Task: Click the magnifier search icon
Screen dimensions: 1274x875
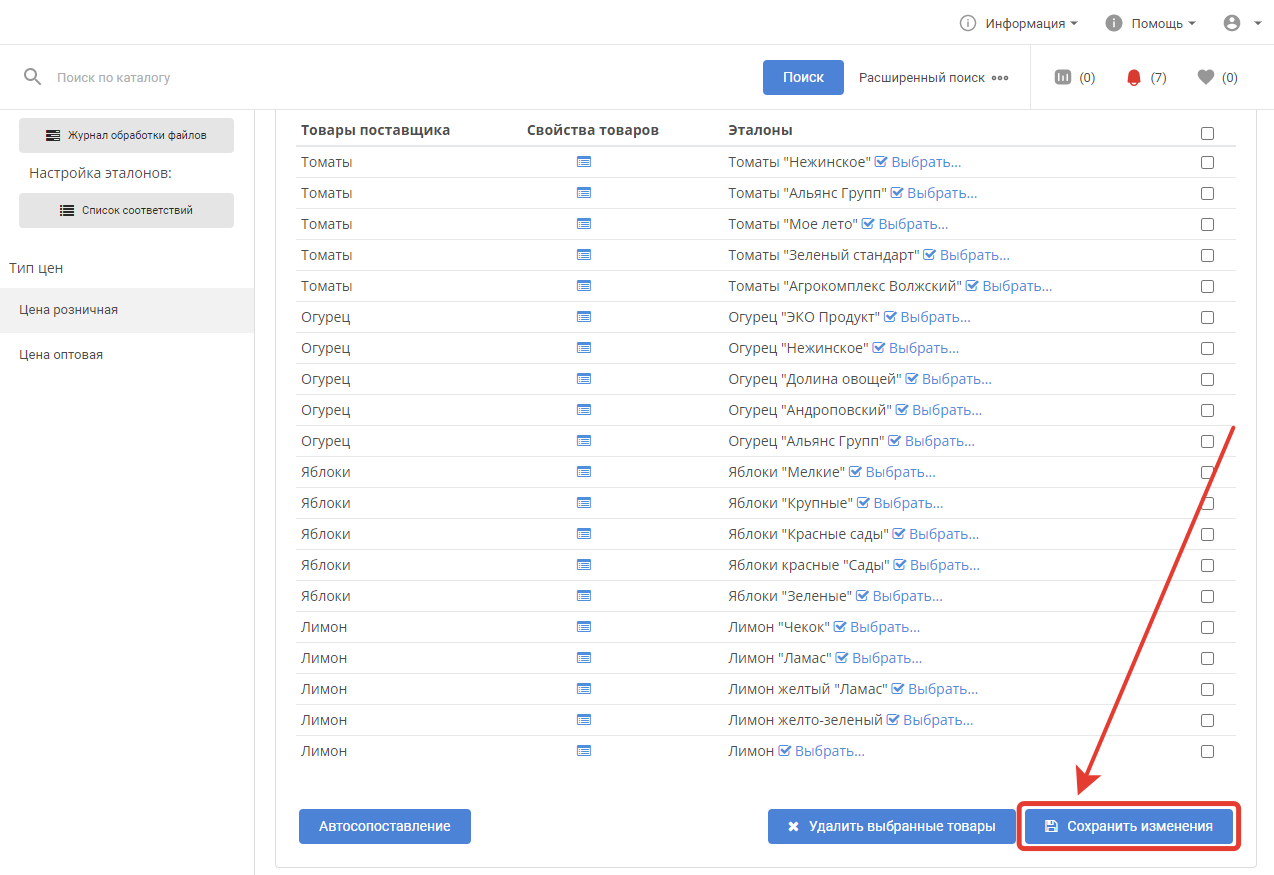Action: click(33, 77)
